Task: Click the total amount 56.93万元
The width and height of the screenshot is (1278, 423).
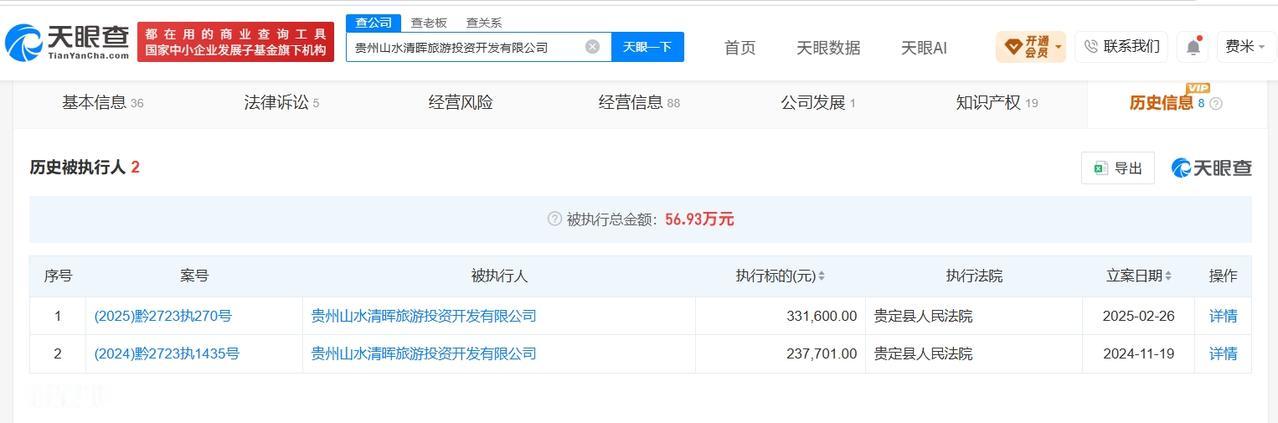Action: tap(699, 219)
